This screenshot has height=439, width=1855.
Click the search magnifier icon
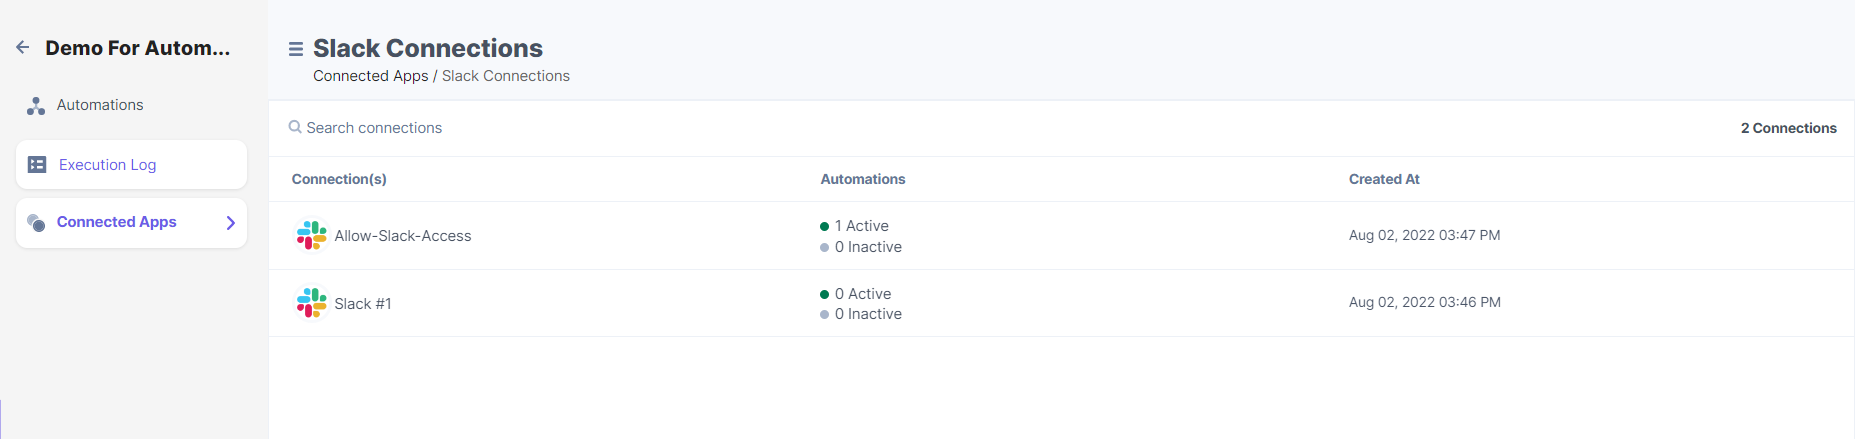click(x=295, y=127)
